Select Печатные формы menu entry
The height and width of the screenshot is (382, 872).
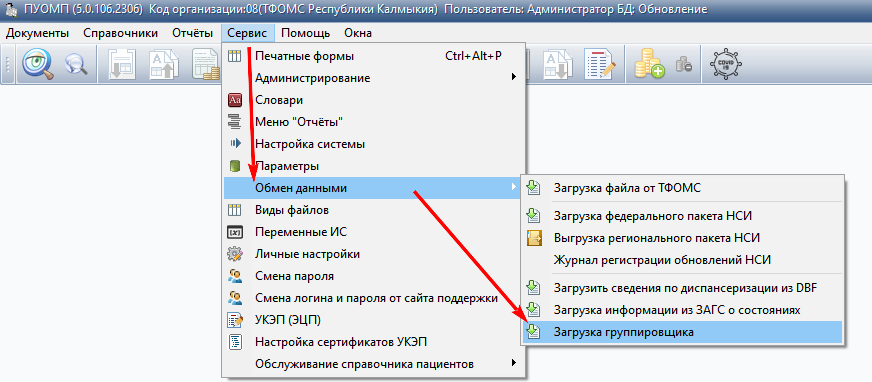pyautogui.click(x=374, y=56)
